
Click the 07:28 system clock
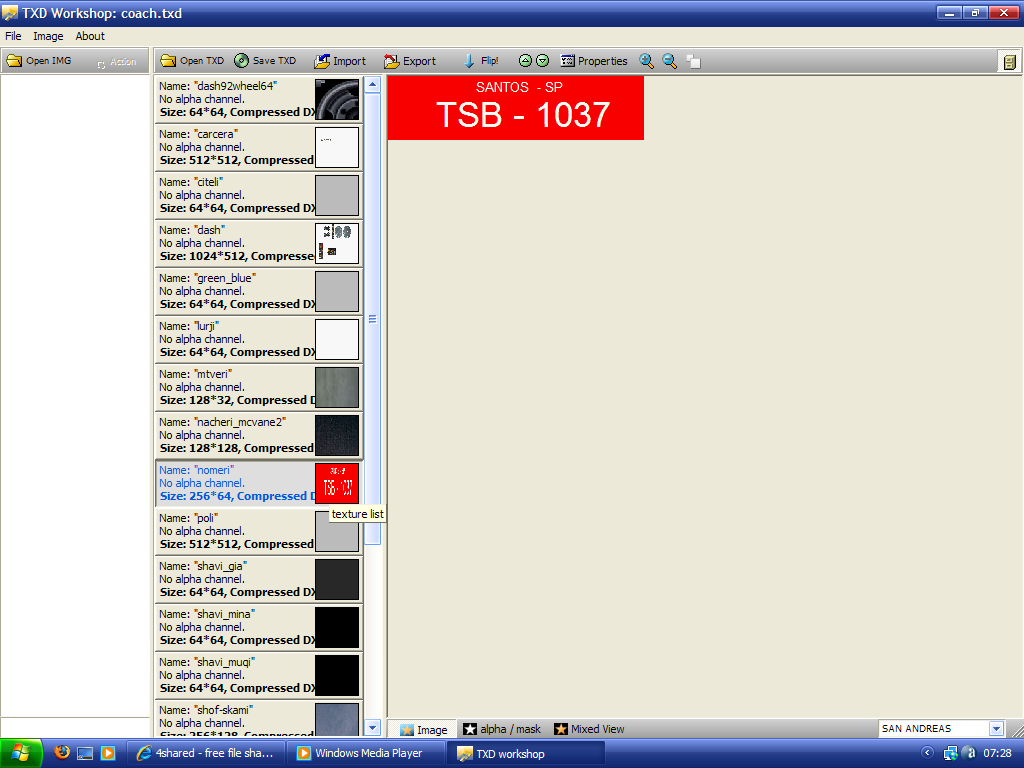click(998, 753)
